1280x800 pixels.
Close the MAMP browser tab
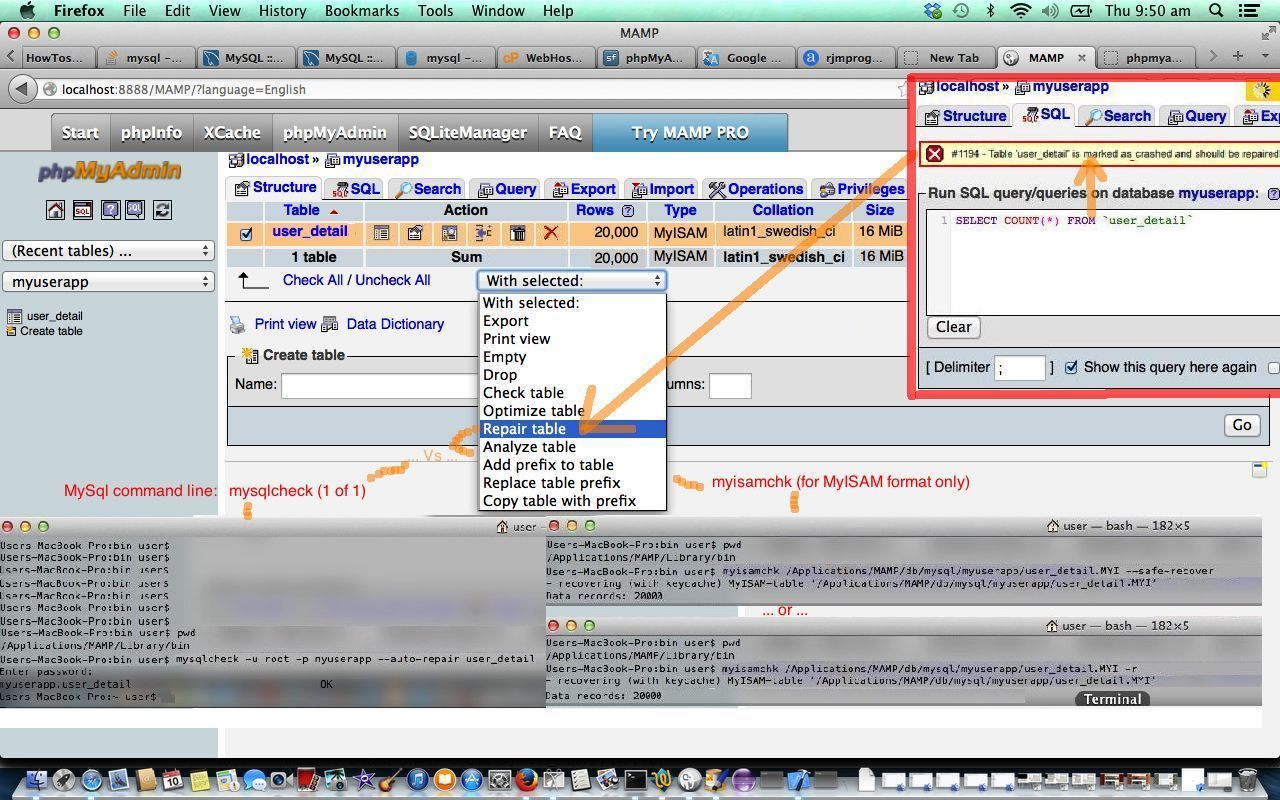tap(1081, 58)
